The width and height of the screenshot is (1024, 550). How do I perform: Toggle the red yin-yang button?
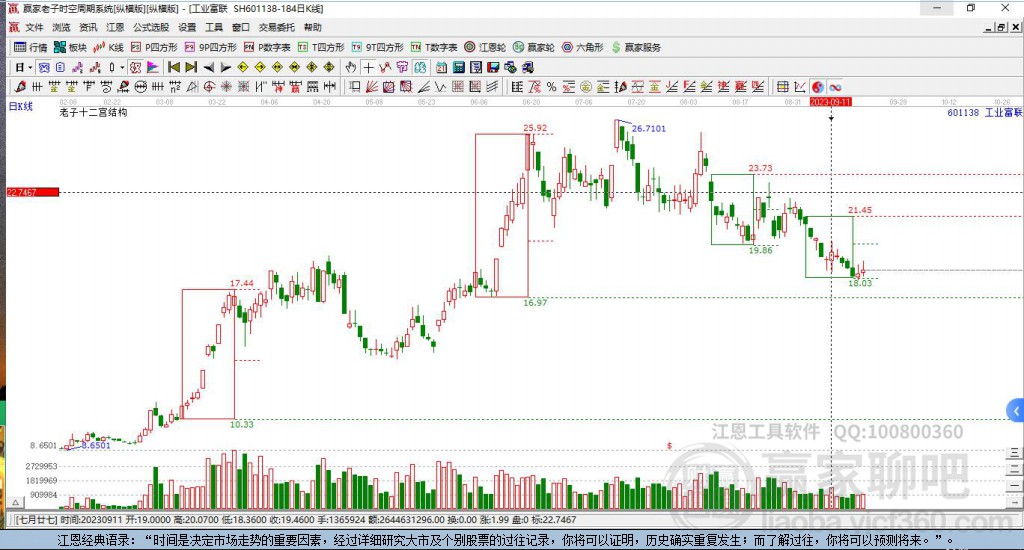click(817, 86)
